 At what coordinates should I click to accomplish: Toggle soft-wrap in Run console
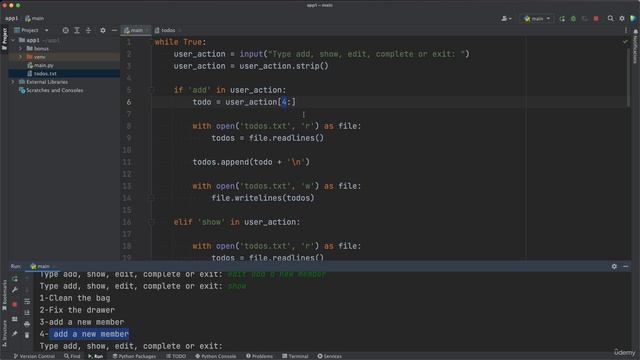pos(27,301)
